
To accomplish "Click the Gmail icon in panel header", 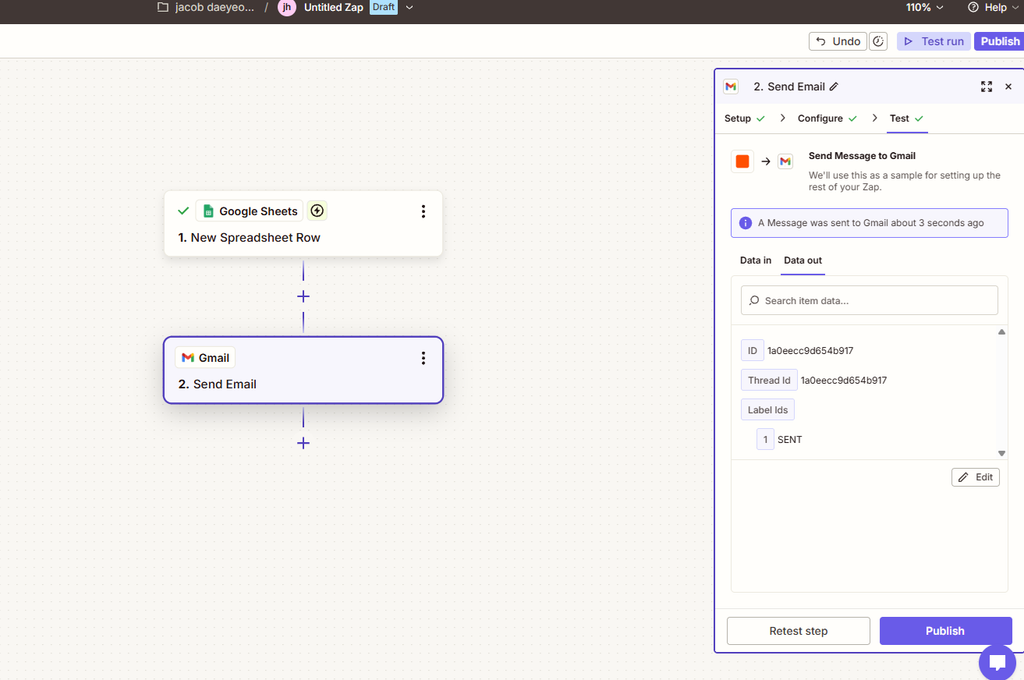I will point(731,86).
